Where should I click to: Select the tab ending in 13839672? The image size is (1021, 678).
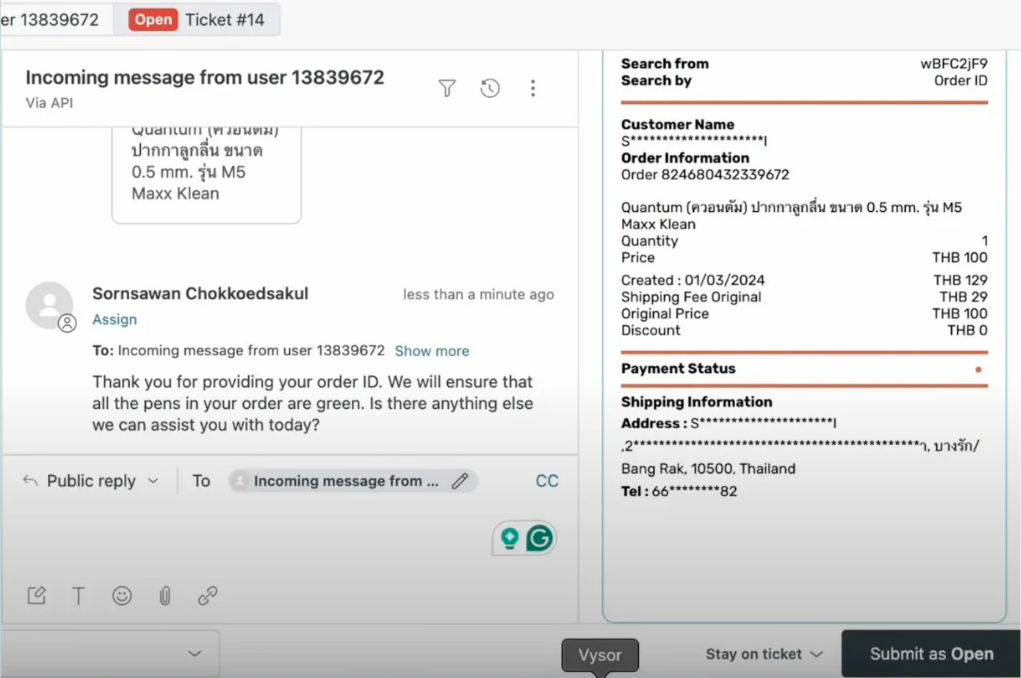pos(55,19)
